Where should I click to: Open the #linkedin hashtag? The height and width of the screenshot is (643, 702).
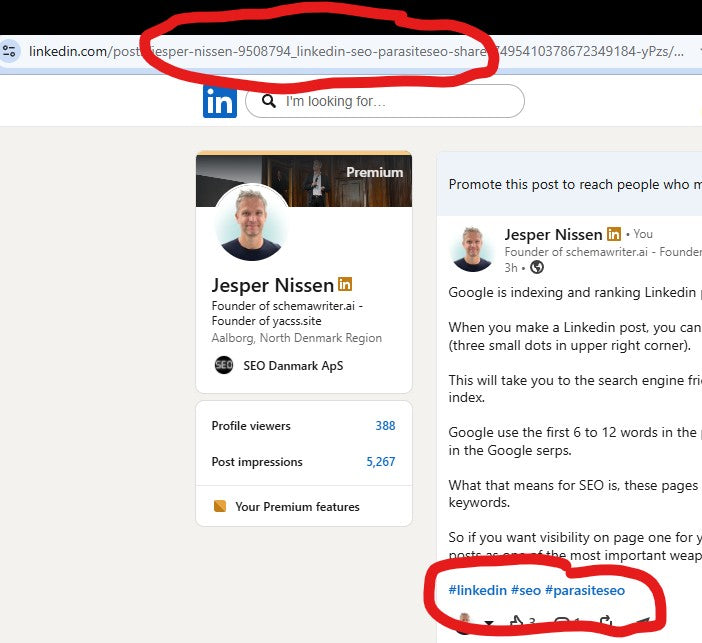[x=477, y=590]
